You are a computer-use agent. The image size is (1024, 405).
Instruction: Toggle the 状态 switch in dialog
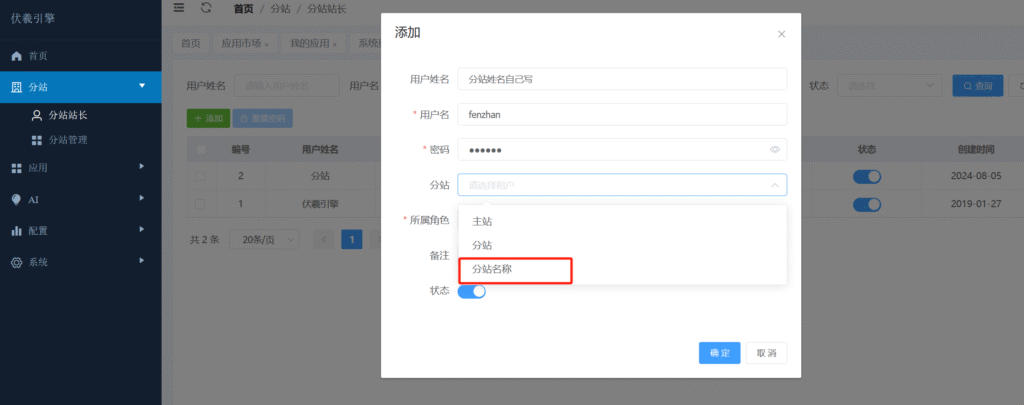tap(472, 291)
